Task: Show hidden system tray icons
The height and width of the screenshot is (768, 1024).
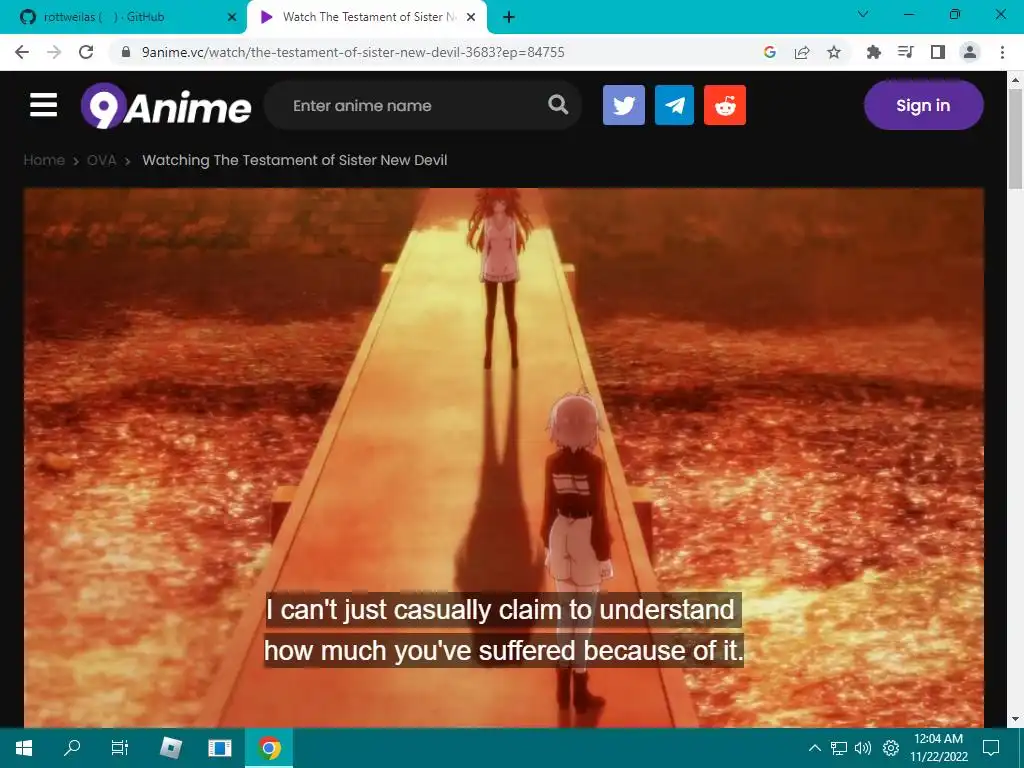Action: click(x=815, y=748)
